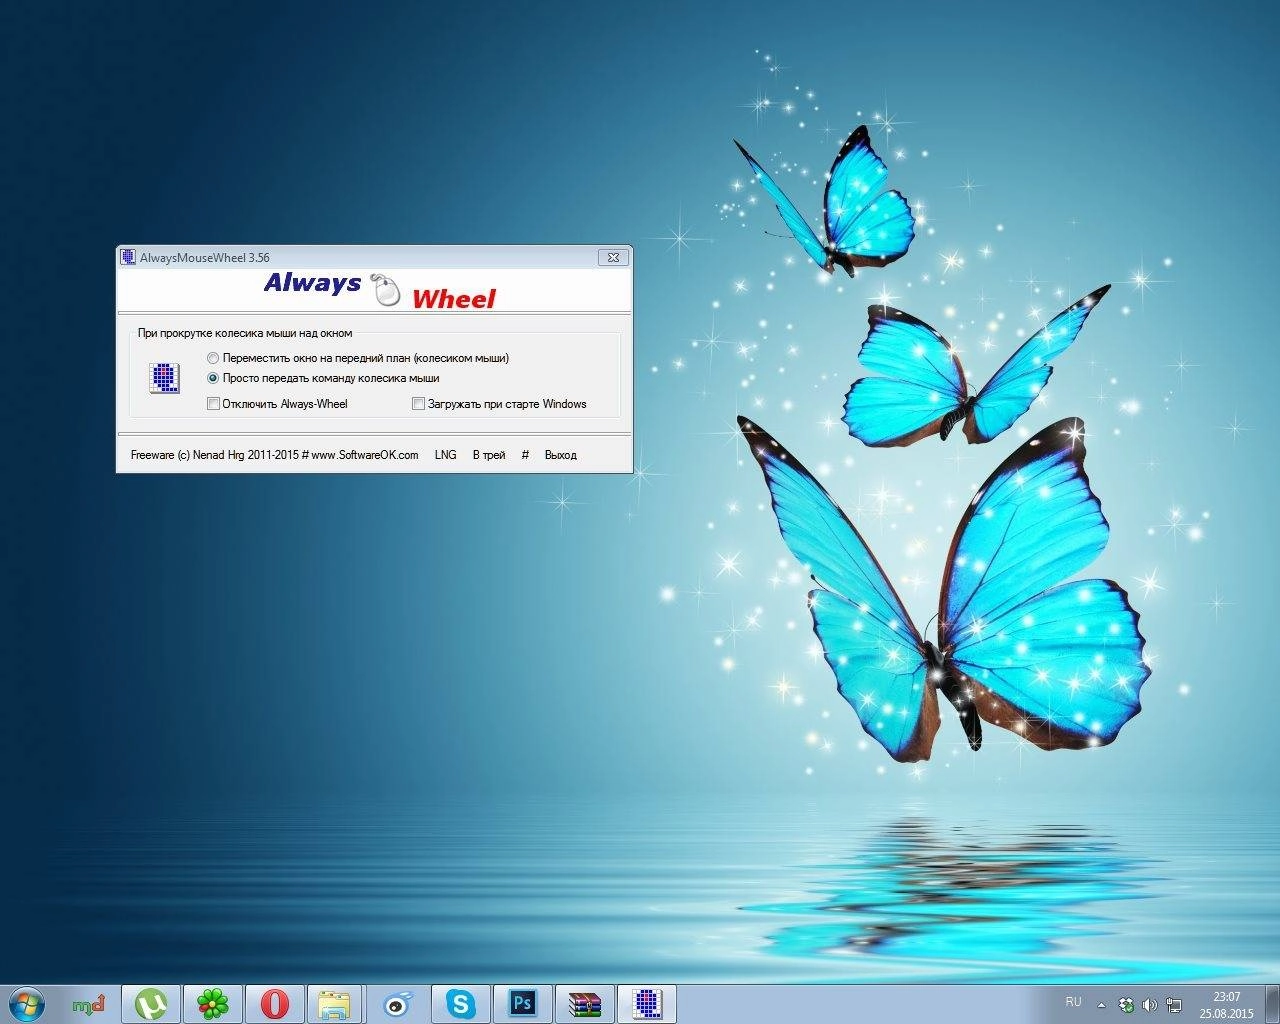1280x1024 pixels.
Task: Click the '#' item in the bottom bar
Action: pyautogui.click(x=525, y=455)
